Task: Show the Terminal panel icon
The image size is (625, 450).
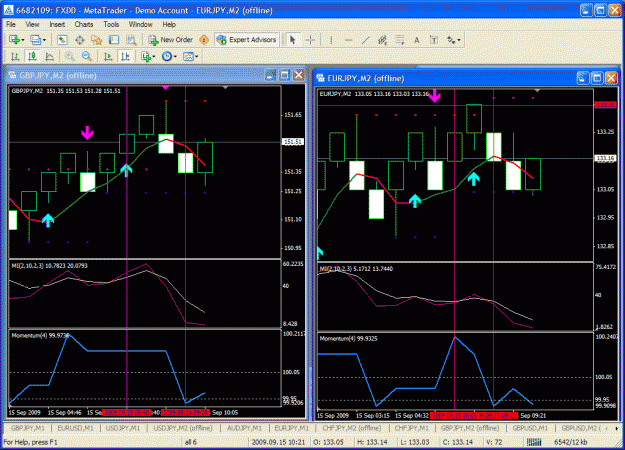Action: [x=114, y=40]
